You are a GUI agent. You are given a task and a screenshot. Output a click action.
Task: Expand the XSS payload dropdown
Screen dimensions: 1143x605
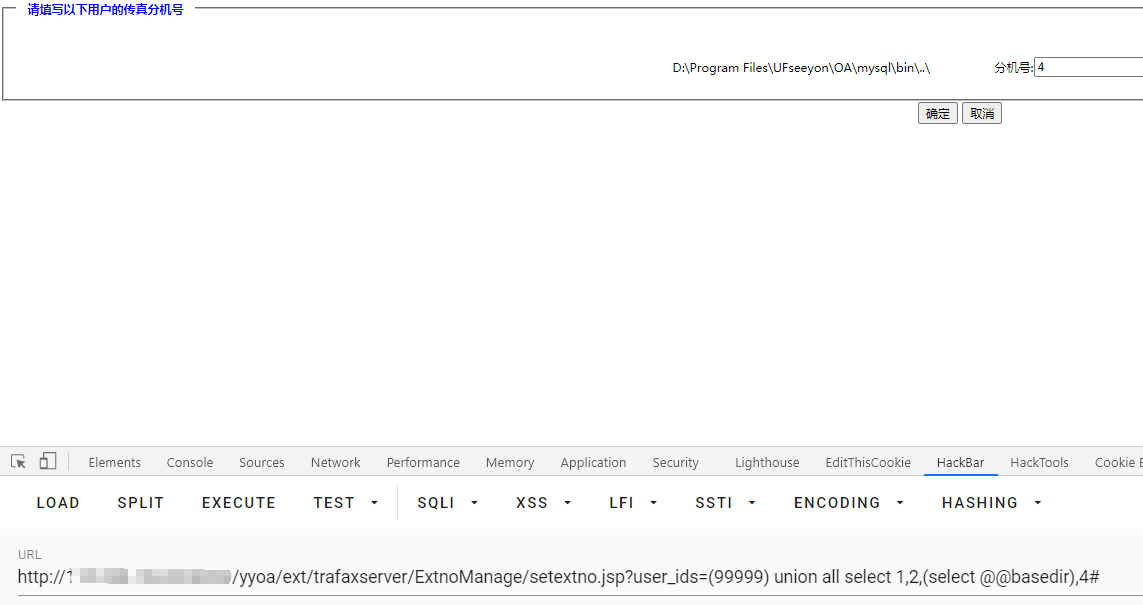point(544,503)
